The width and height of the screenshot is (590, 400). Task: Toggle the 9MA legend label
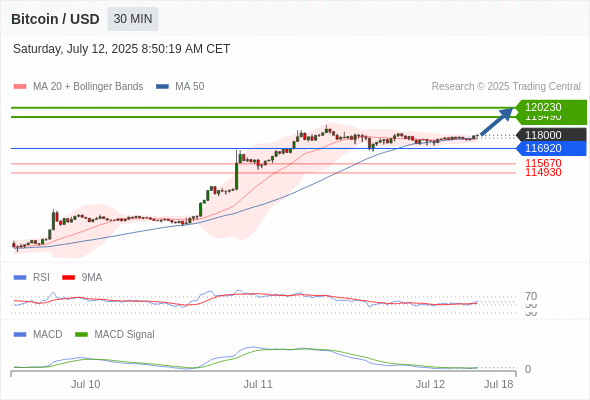[x=92, y=278]
